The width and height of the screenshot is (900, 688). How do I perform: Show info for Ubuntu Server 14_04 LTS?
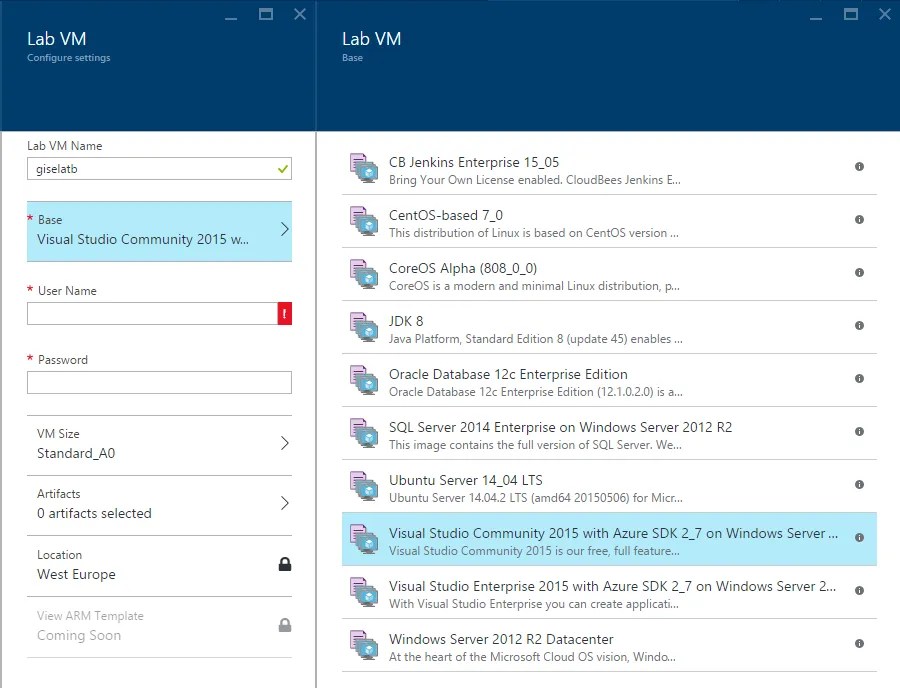(859, 484)
